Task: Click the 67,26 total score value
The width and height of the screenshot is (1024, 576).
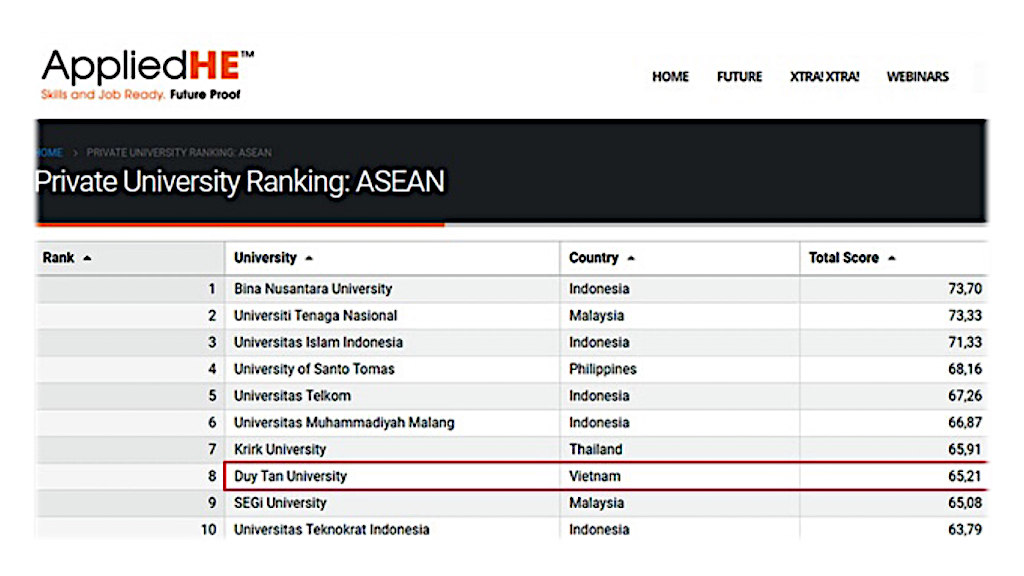Action: [965, 396]
